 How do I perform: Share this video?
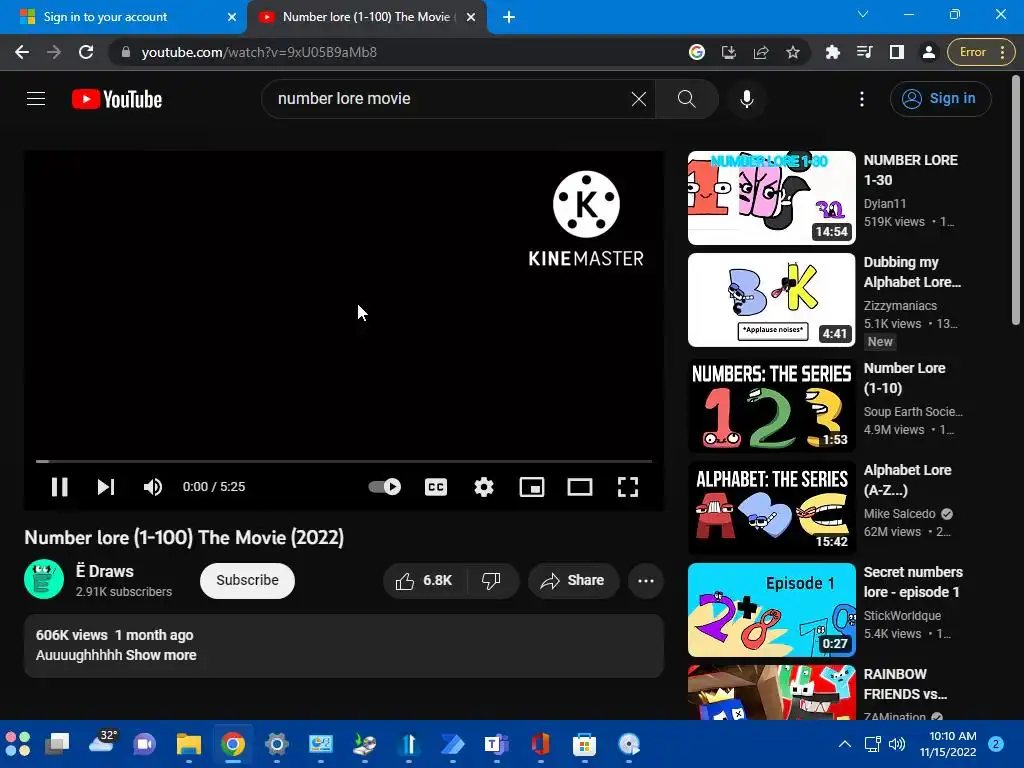pos(573,581)
